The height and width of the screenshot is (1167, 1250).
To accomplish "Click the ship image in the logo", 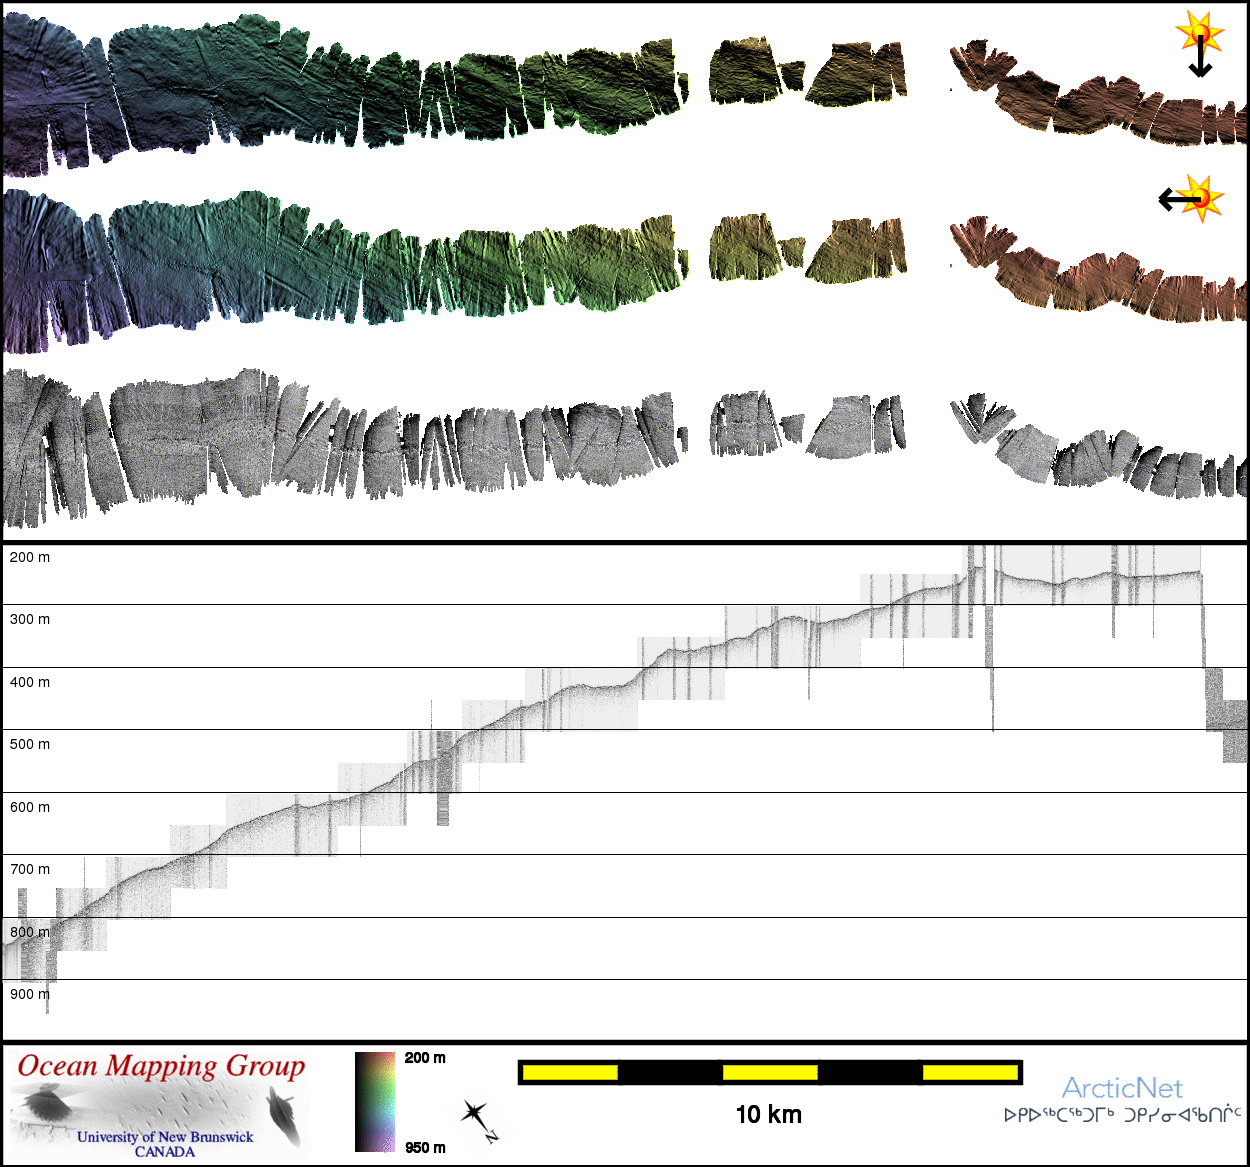I will point(283,1115).
